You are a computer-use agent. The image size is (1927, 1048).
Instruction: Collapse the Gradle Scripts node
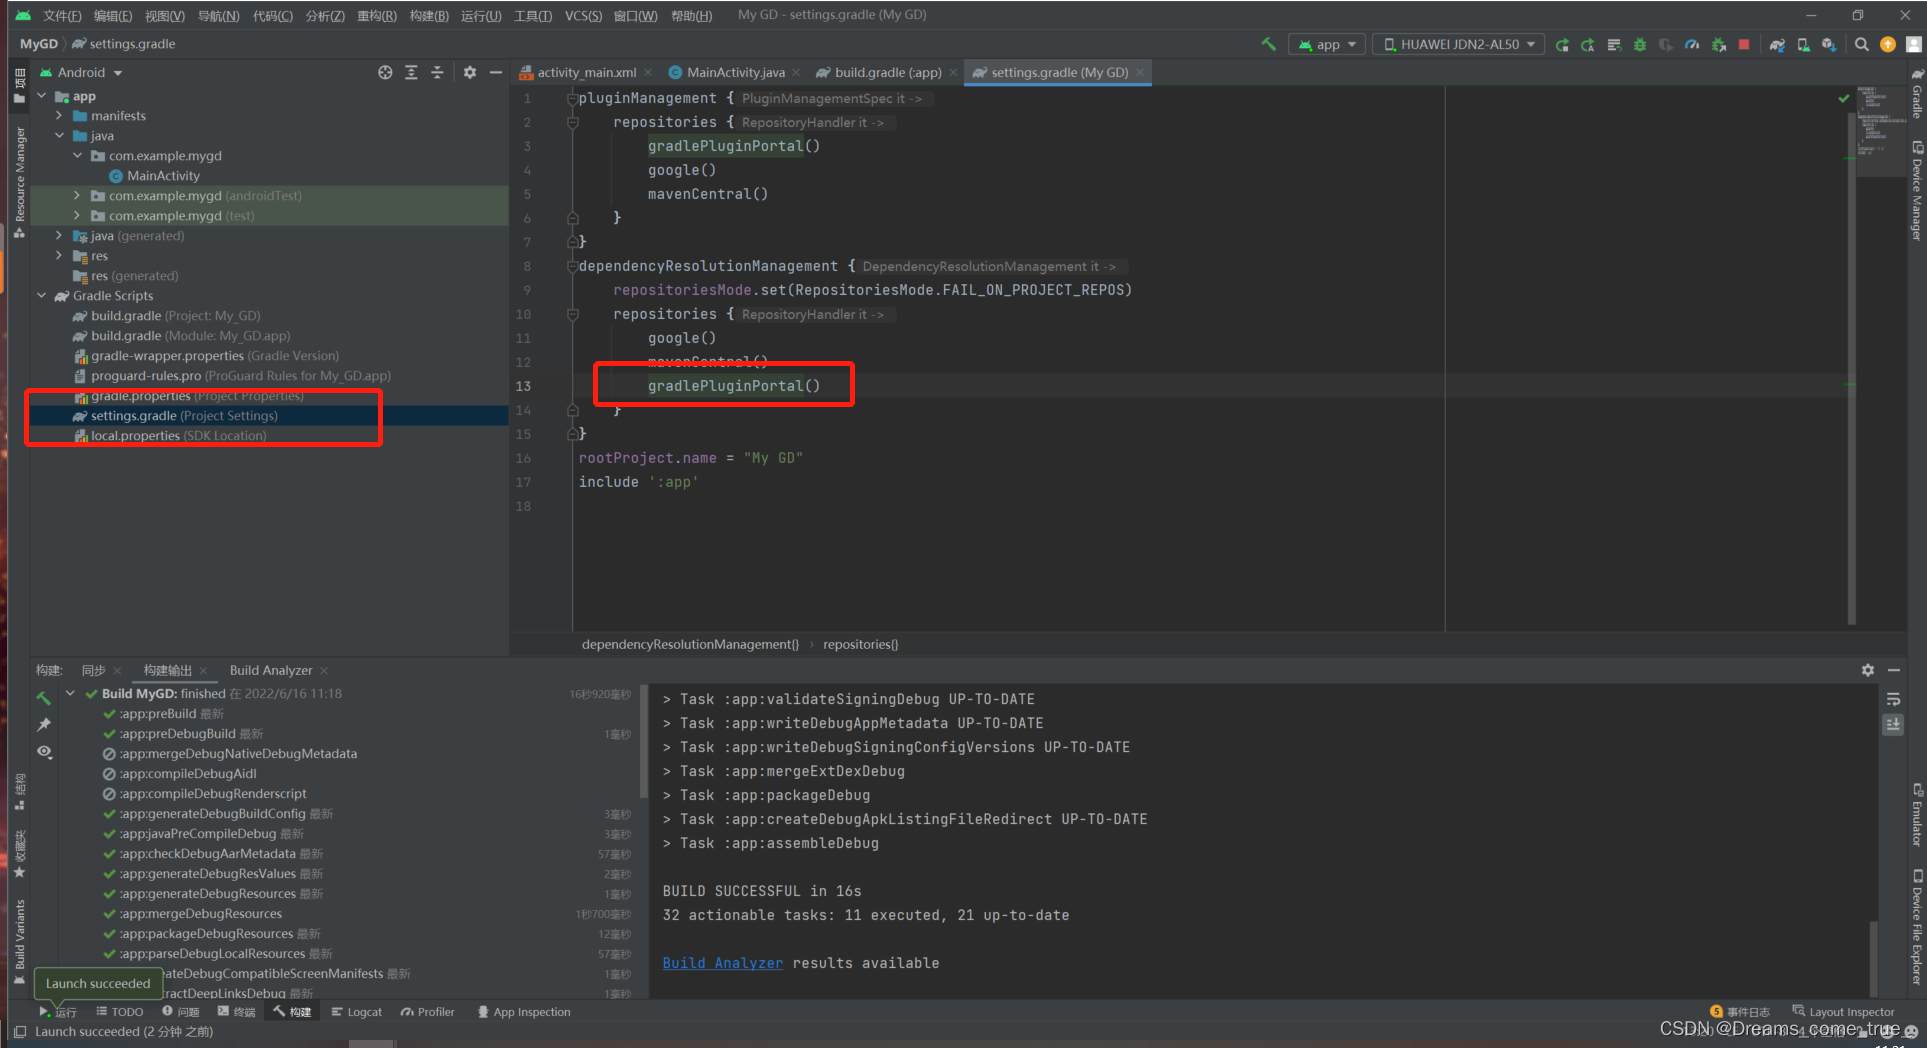42,295
